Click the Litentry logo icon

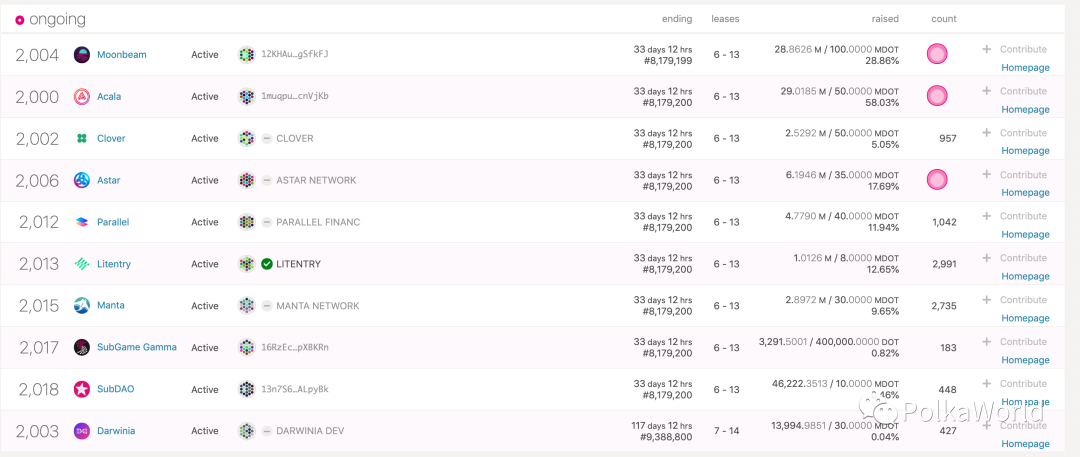click(82, 264)
